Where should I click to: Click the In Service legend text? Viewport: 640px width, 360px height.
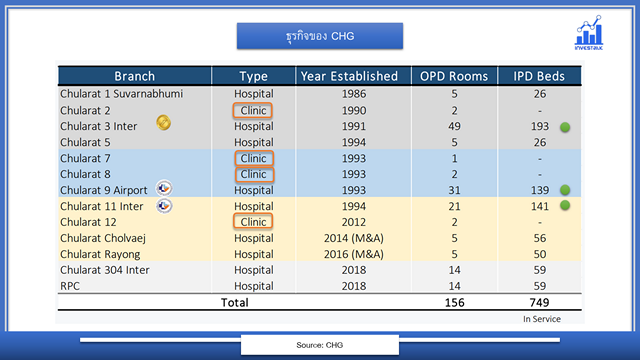tap(542, 319)
